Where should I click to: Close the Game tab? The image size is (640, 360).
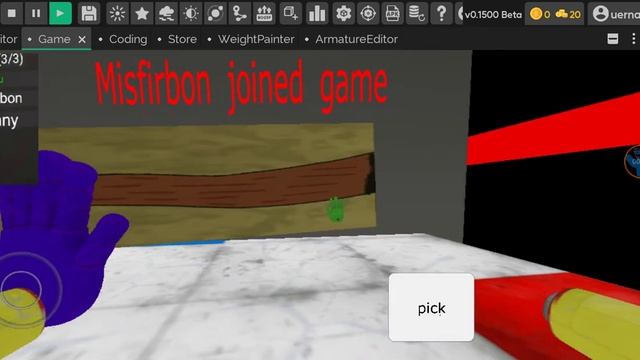tap(82, 40)
